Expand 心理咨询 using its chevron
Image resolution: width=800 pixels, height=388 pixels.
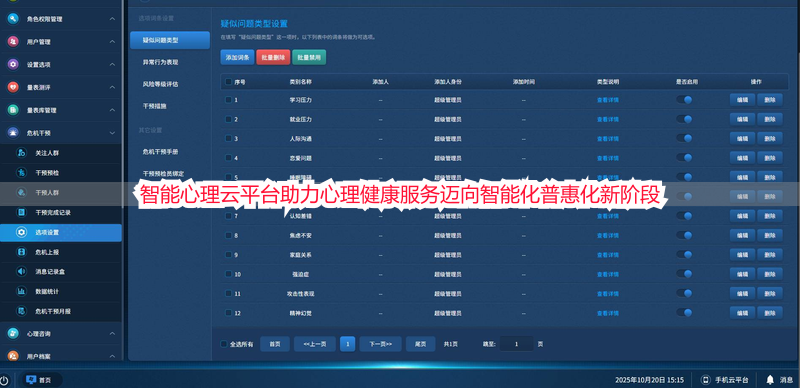pos(112,333)
